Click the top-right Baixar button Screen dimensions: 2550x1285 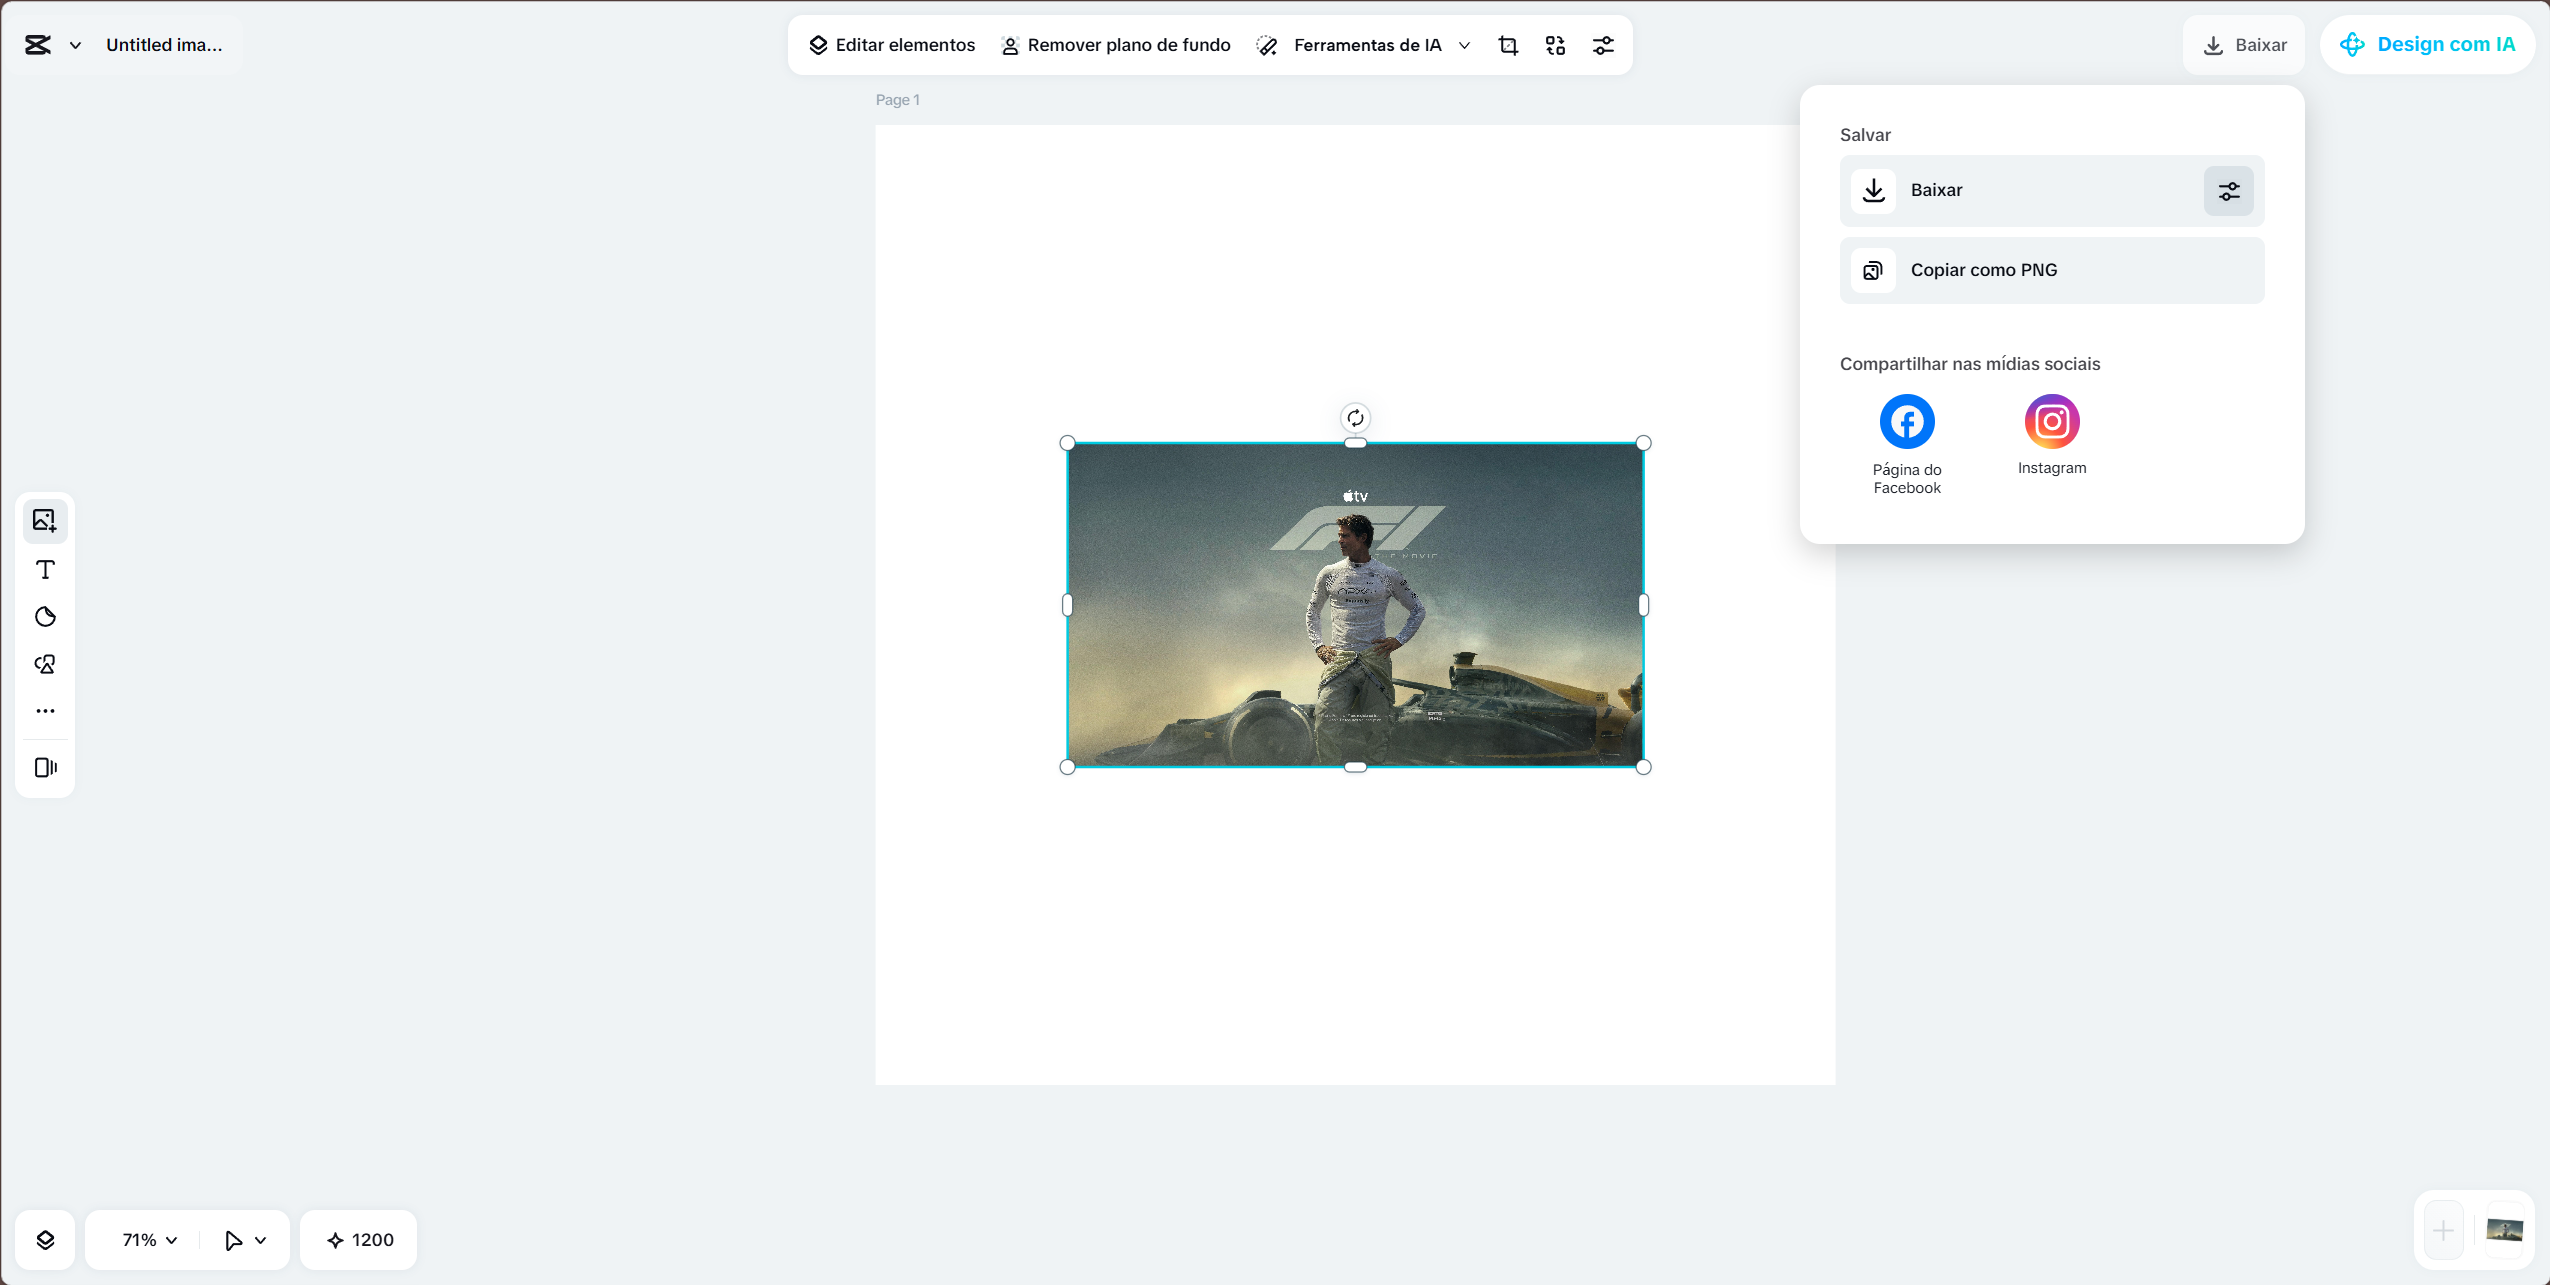(2244, 45)
